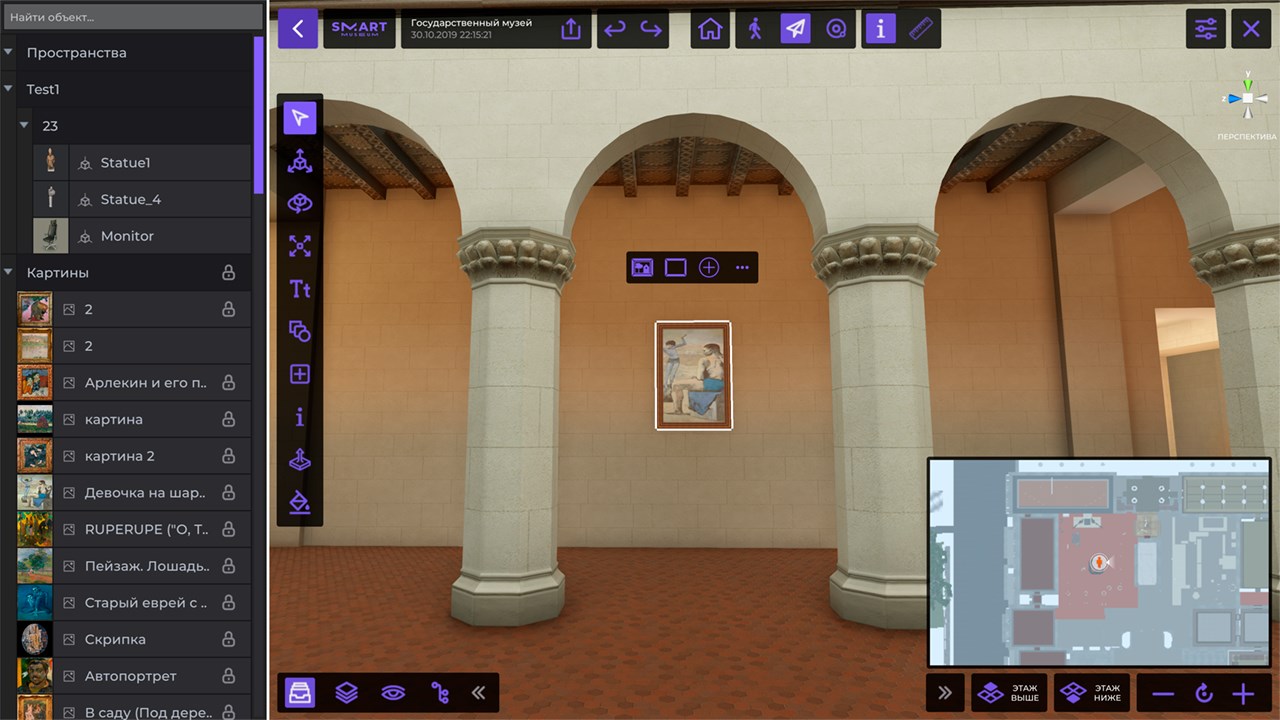Screen dimensions: 1280x720
Task: Click the picture frame icon in popup
Action: (x=642, y=267)
